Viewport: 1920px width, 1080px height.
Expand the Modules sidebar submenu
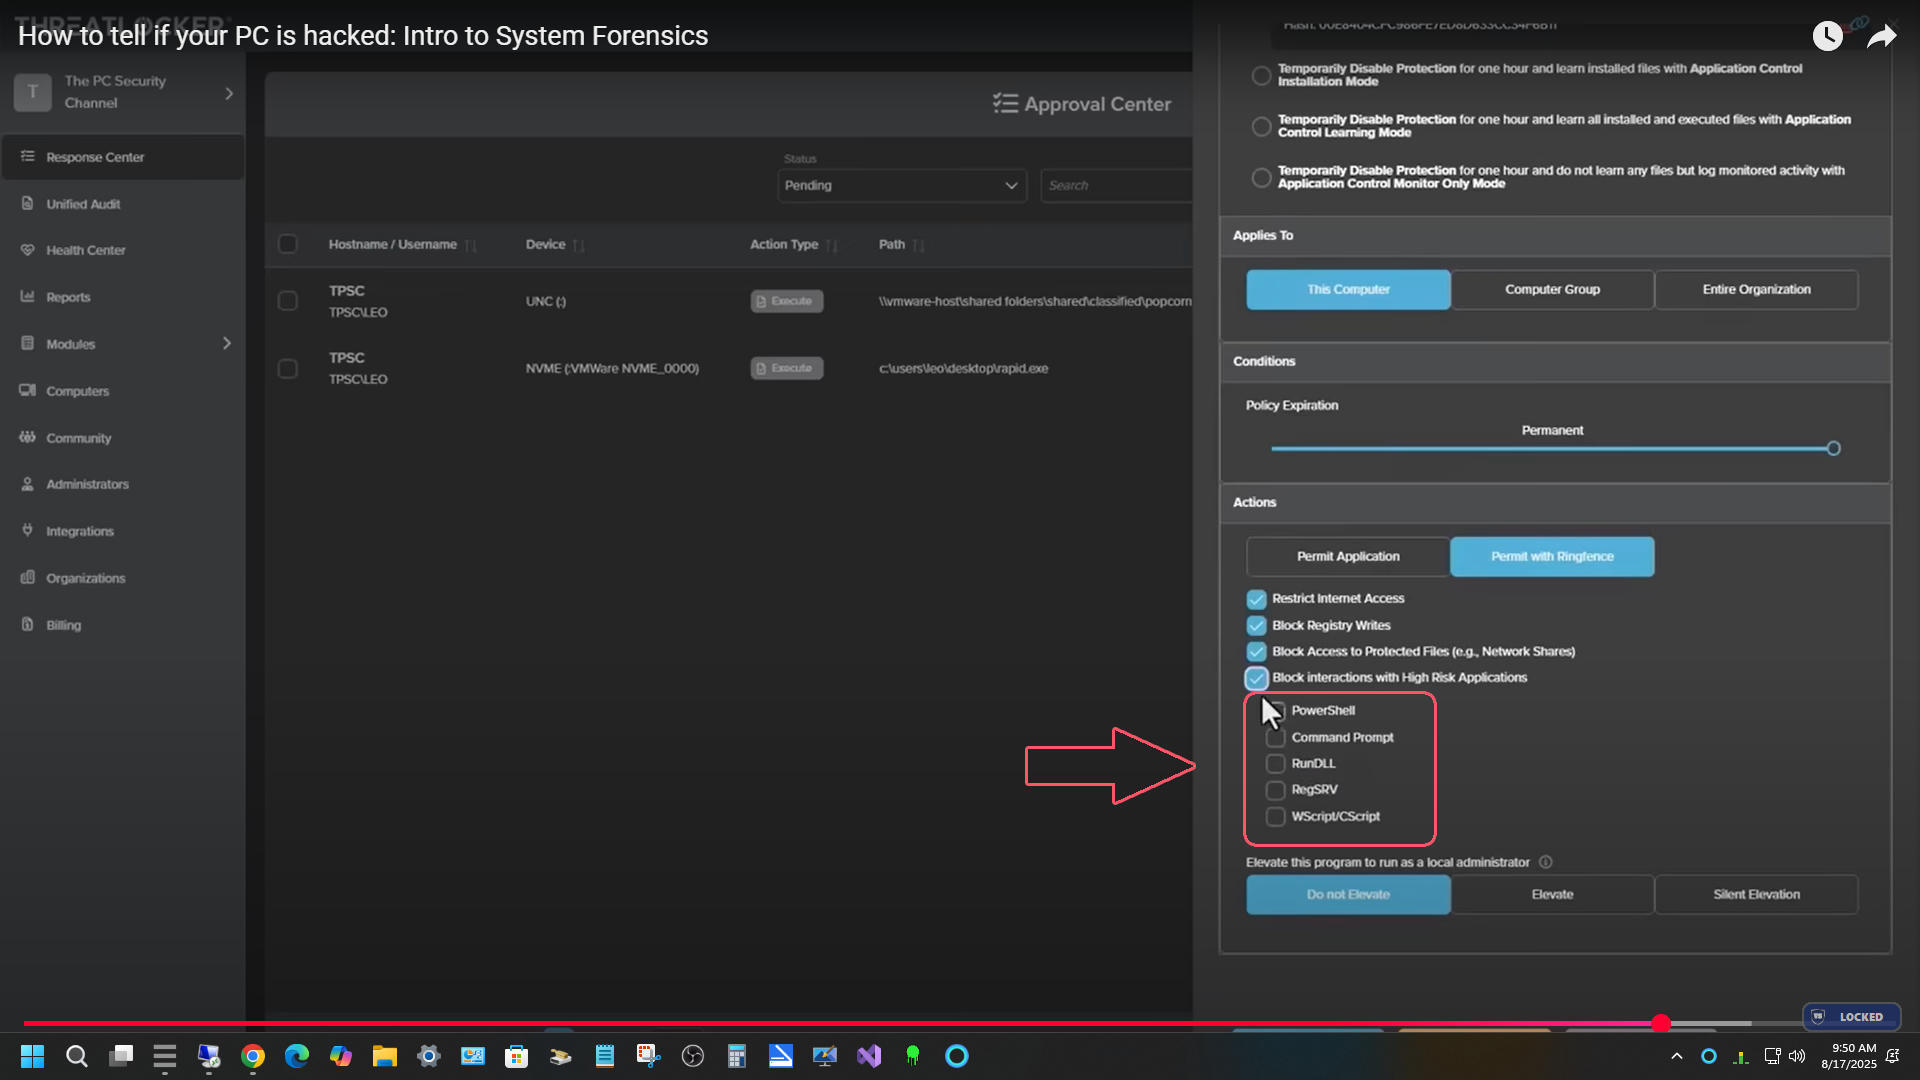click(227, 344)
